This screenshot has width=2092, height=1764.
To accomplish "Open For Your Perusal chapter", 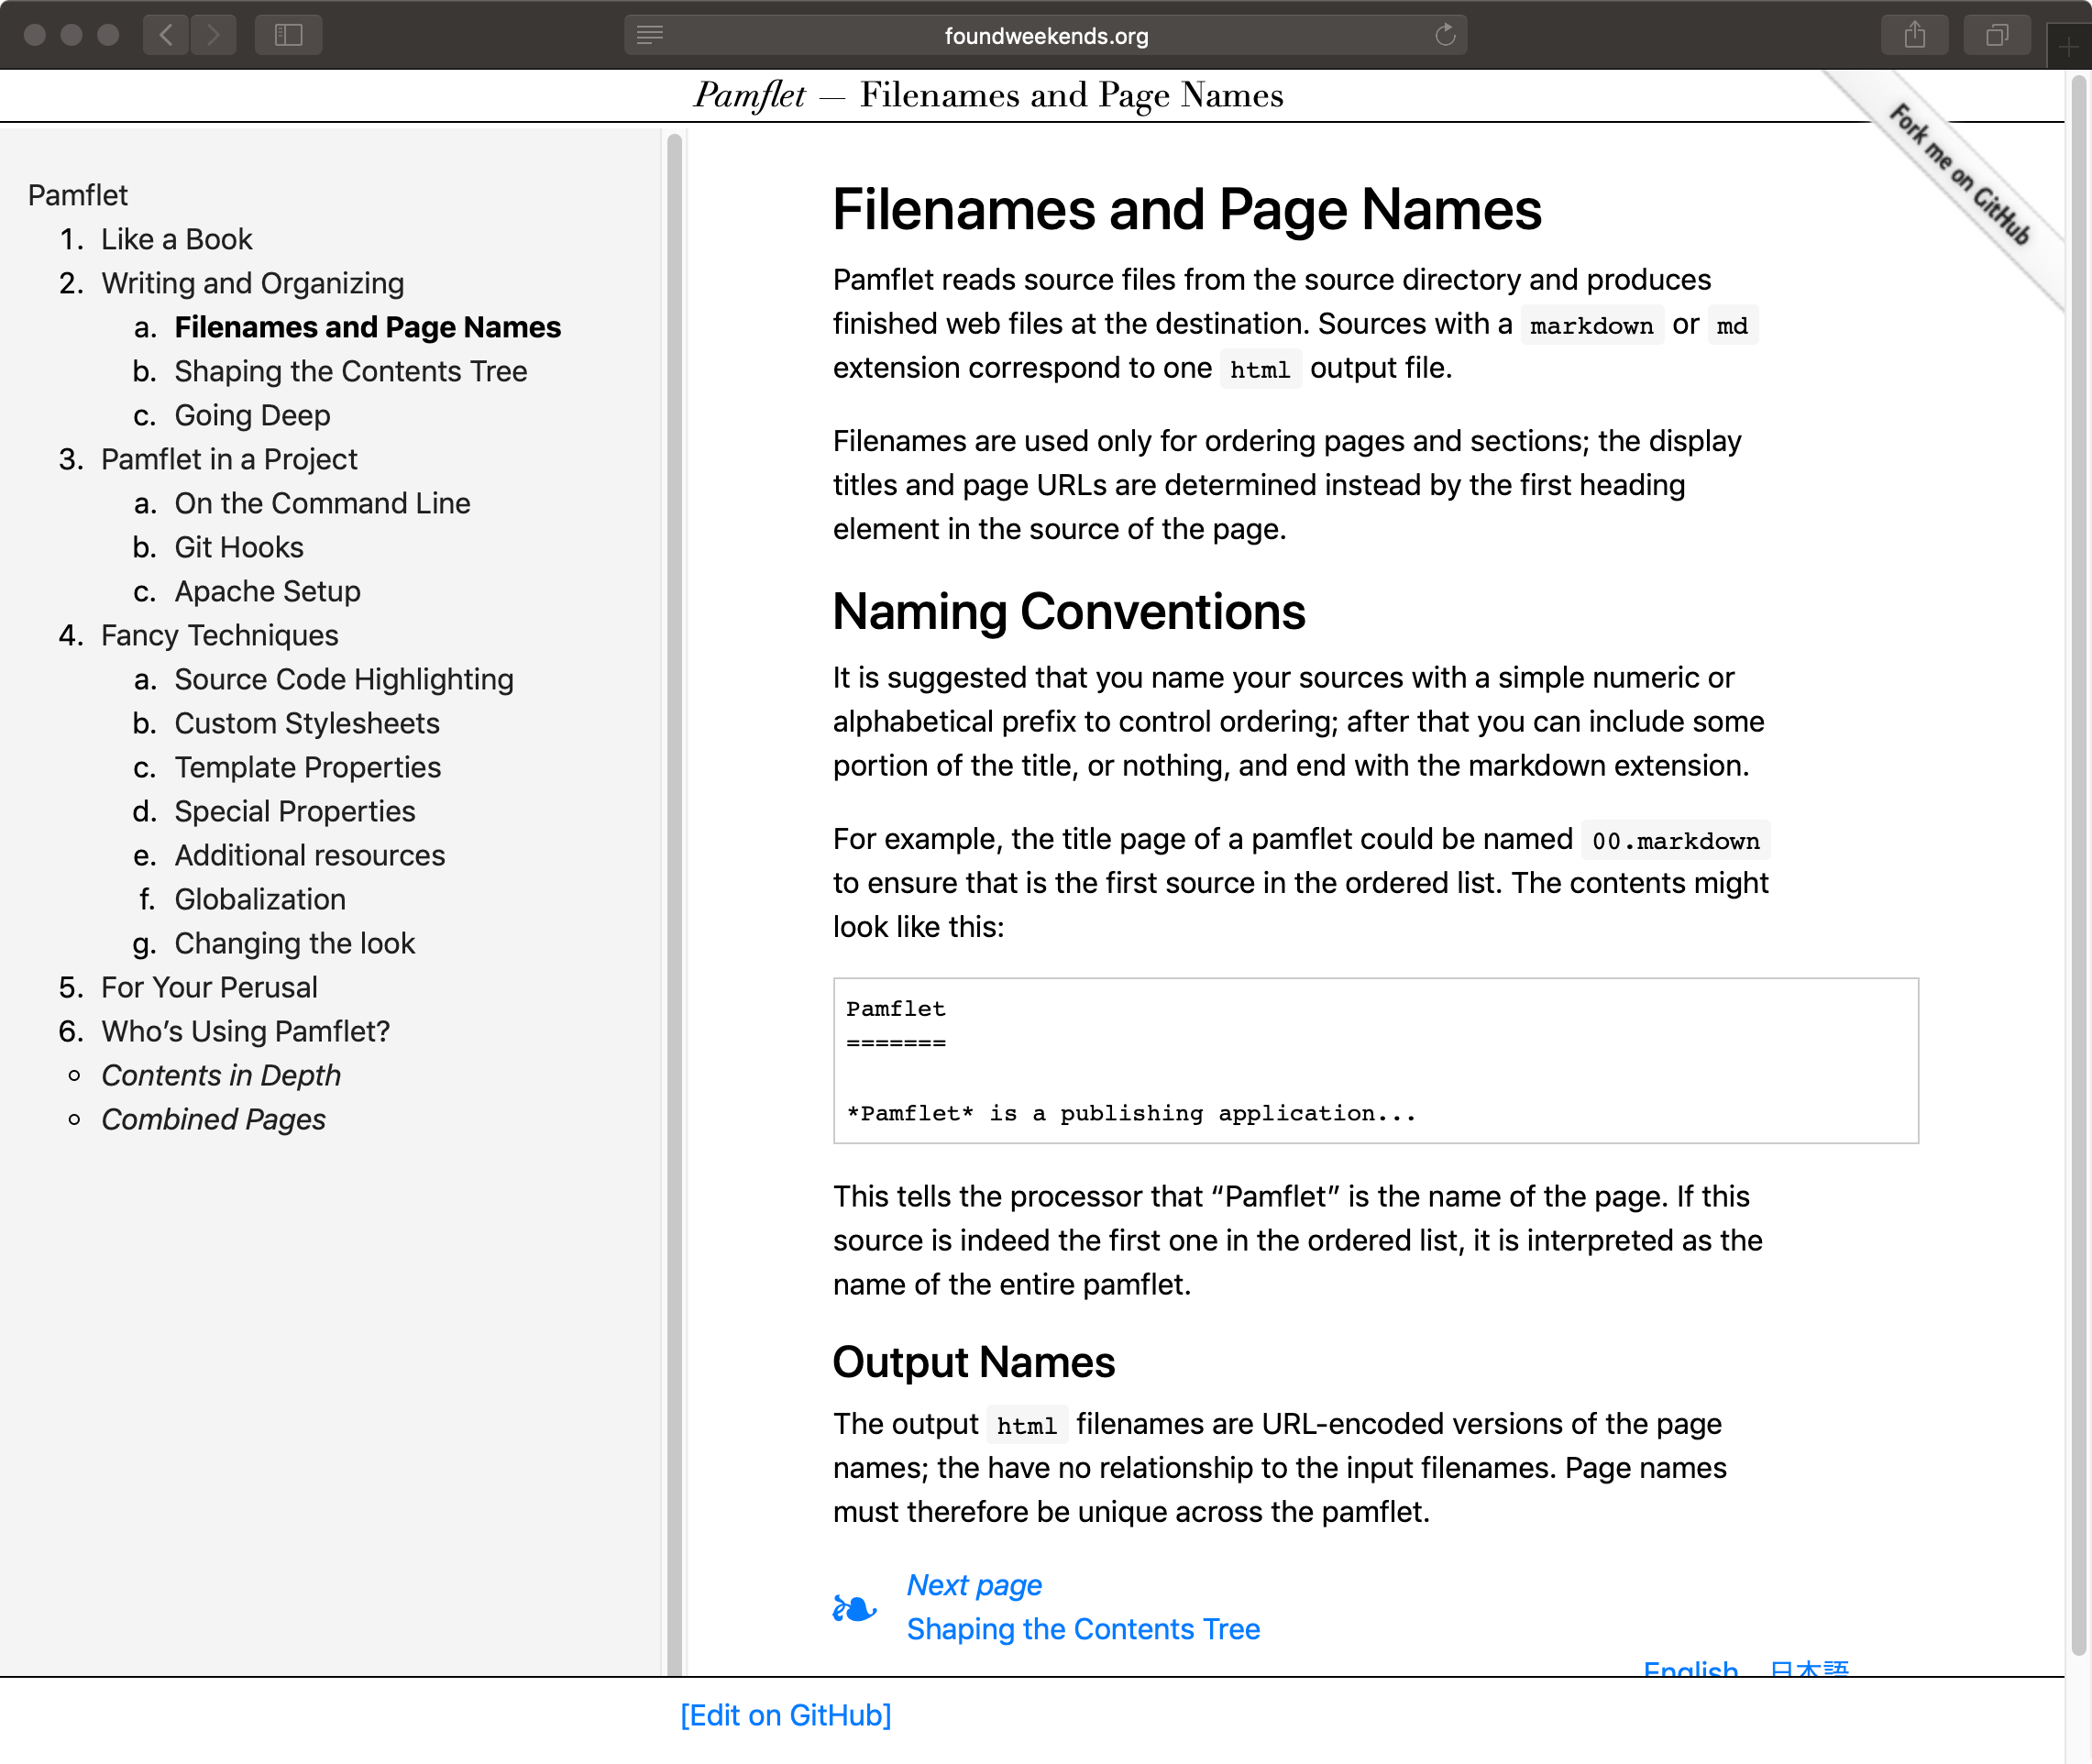I will point(209,987).
